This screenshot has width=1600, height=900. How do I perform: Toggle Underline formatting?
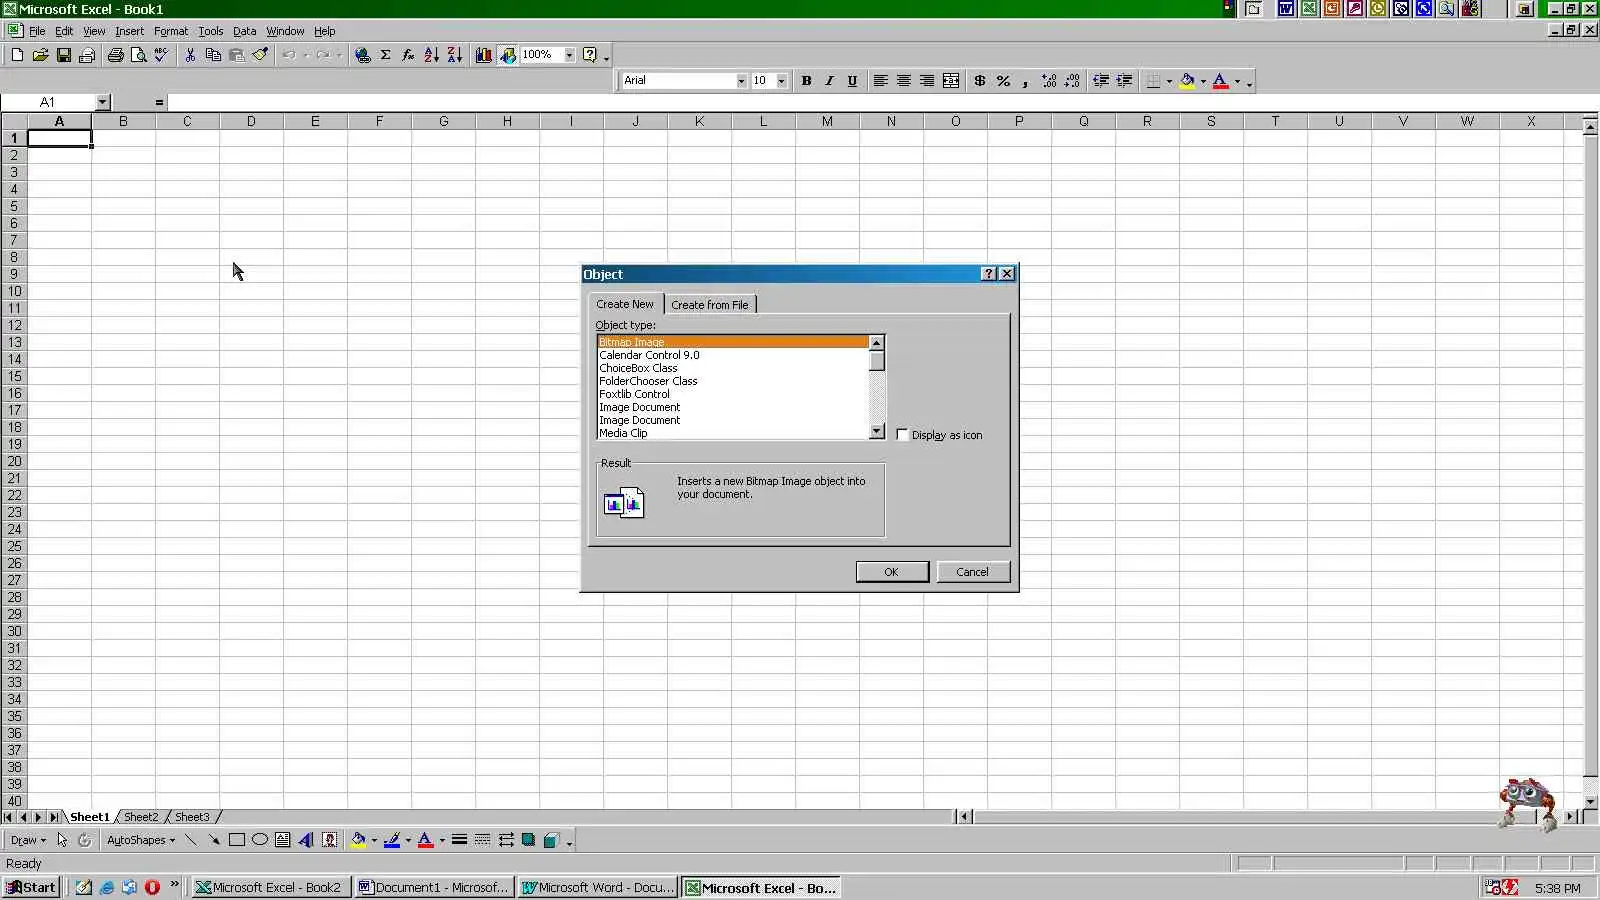pyautogui.click(x=852, y=81)
